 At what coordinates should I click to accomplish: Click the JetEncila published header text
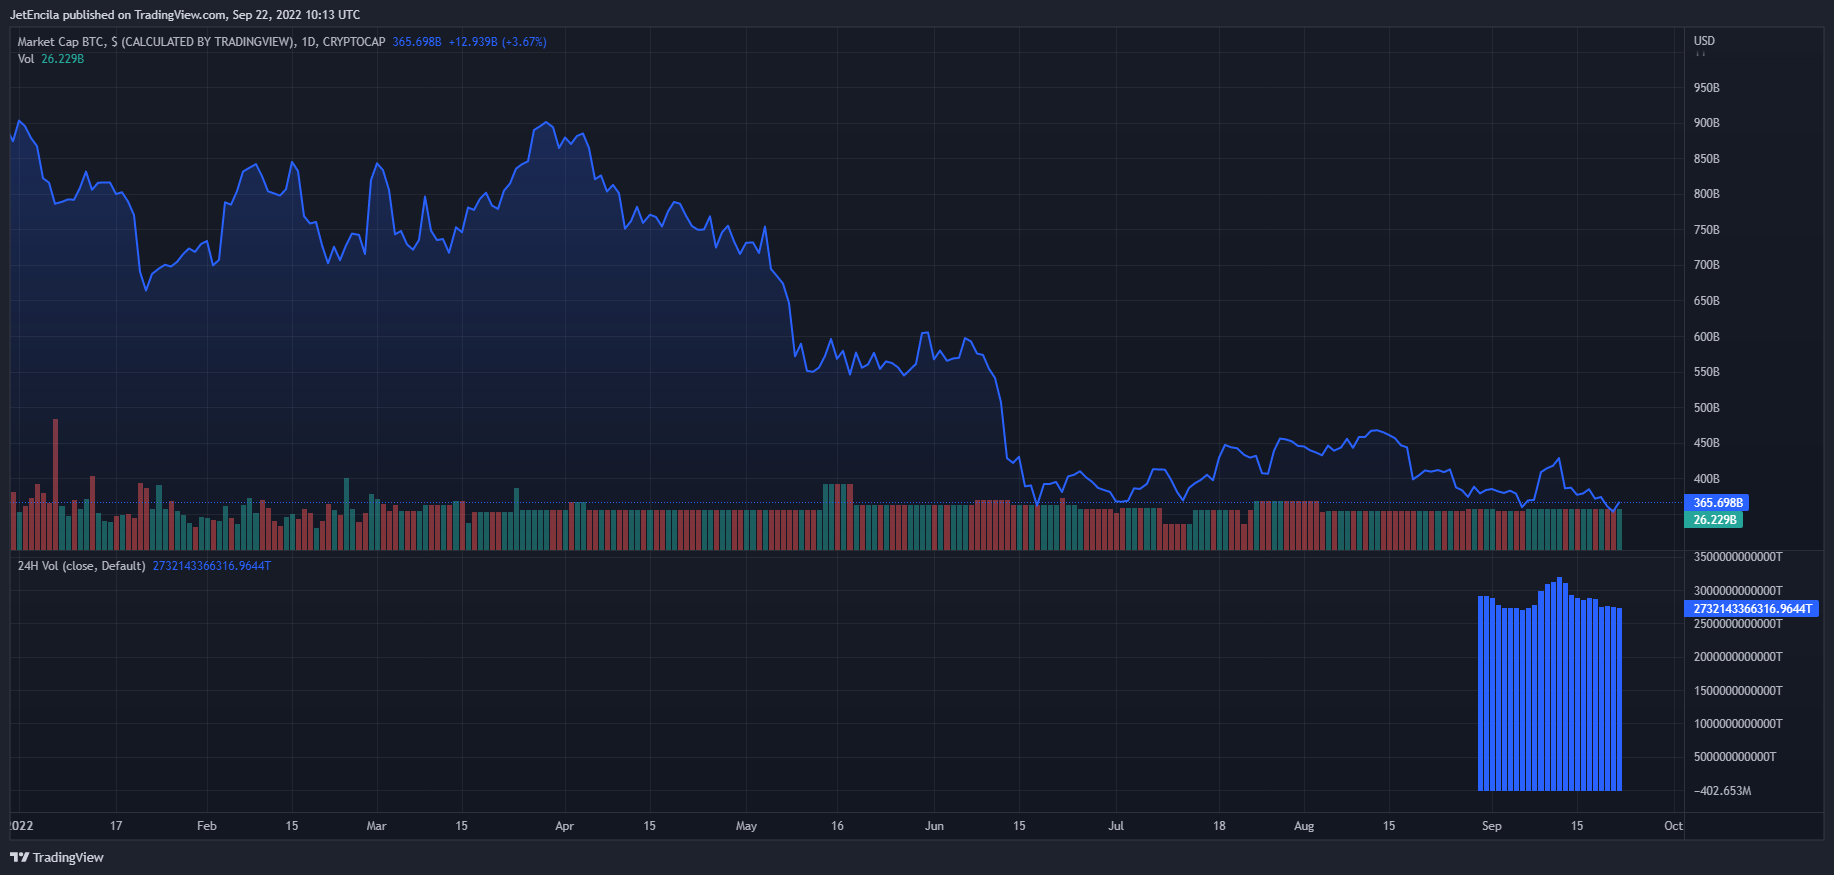[185, 15]
